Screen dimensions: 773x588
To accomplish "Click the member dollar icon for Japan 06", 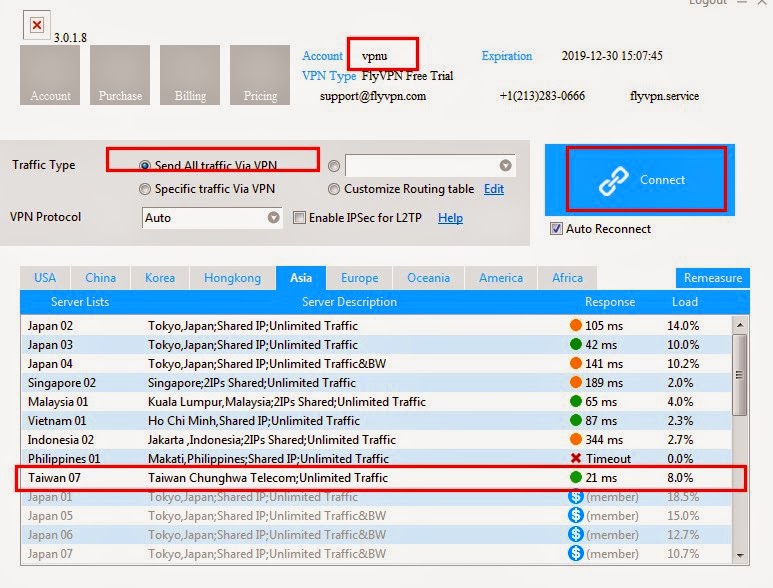I will pyautogui.click(x=575, y=534).
